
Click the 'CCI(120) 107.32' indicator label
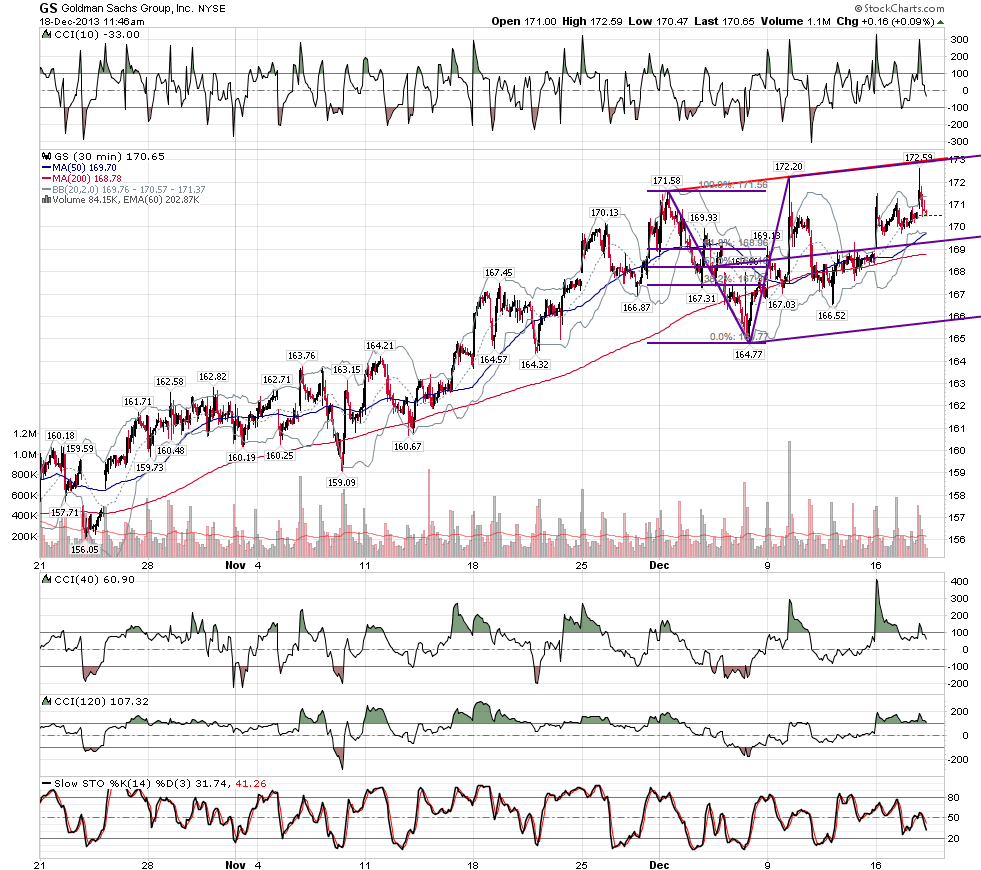(102, 702)
